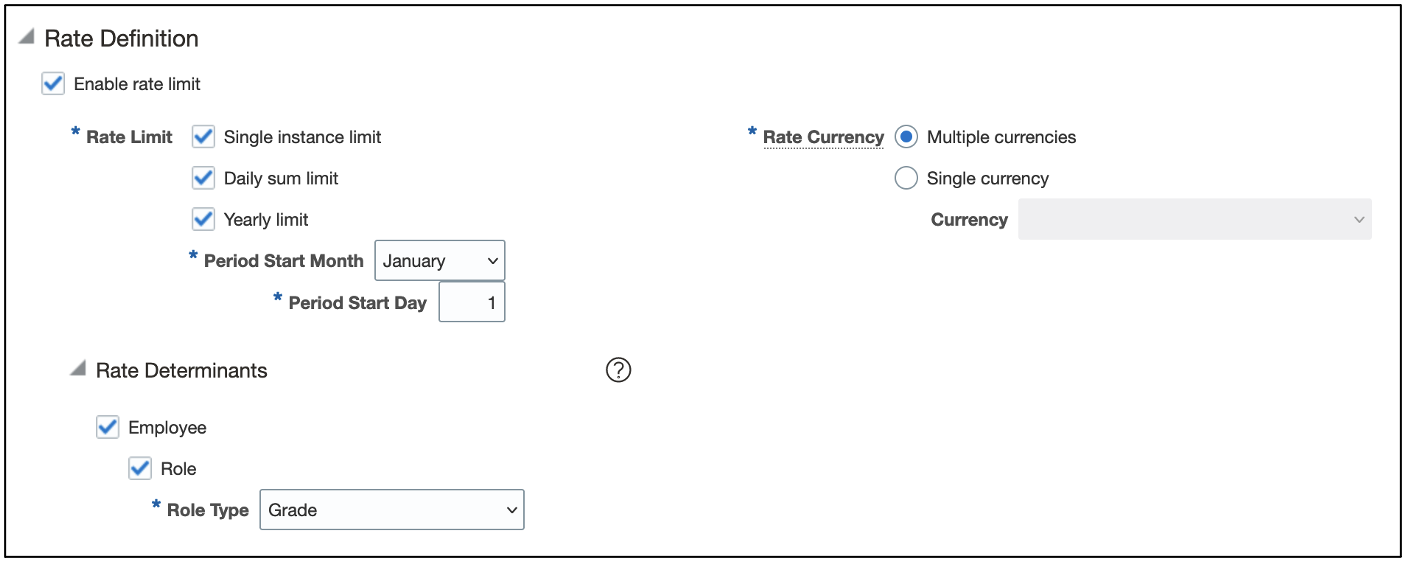Image resolution: width=1408 pixels, height=564 pixels.
Task: Click the Period Start Day input field
Action: pos(472,302)
